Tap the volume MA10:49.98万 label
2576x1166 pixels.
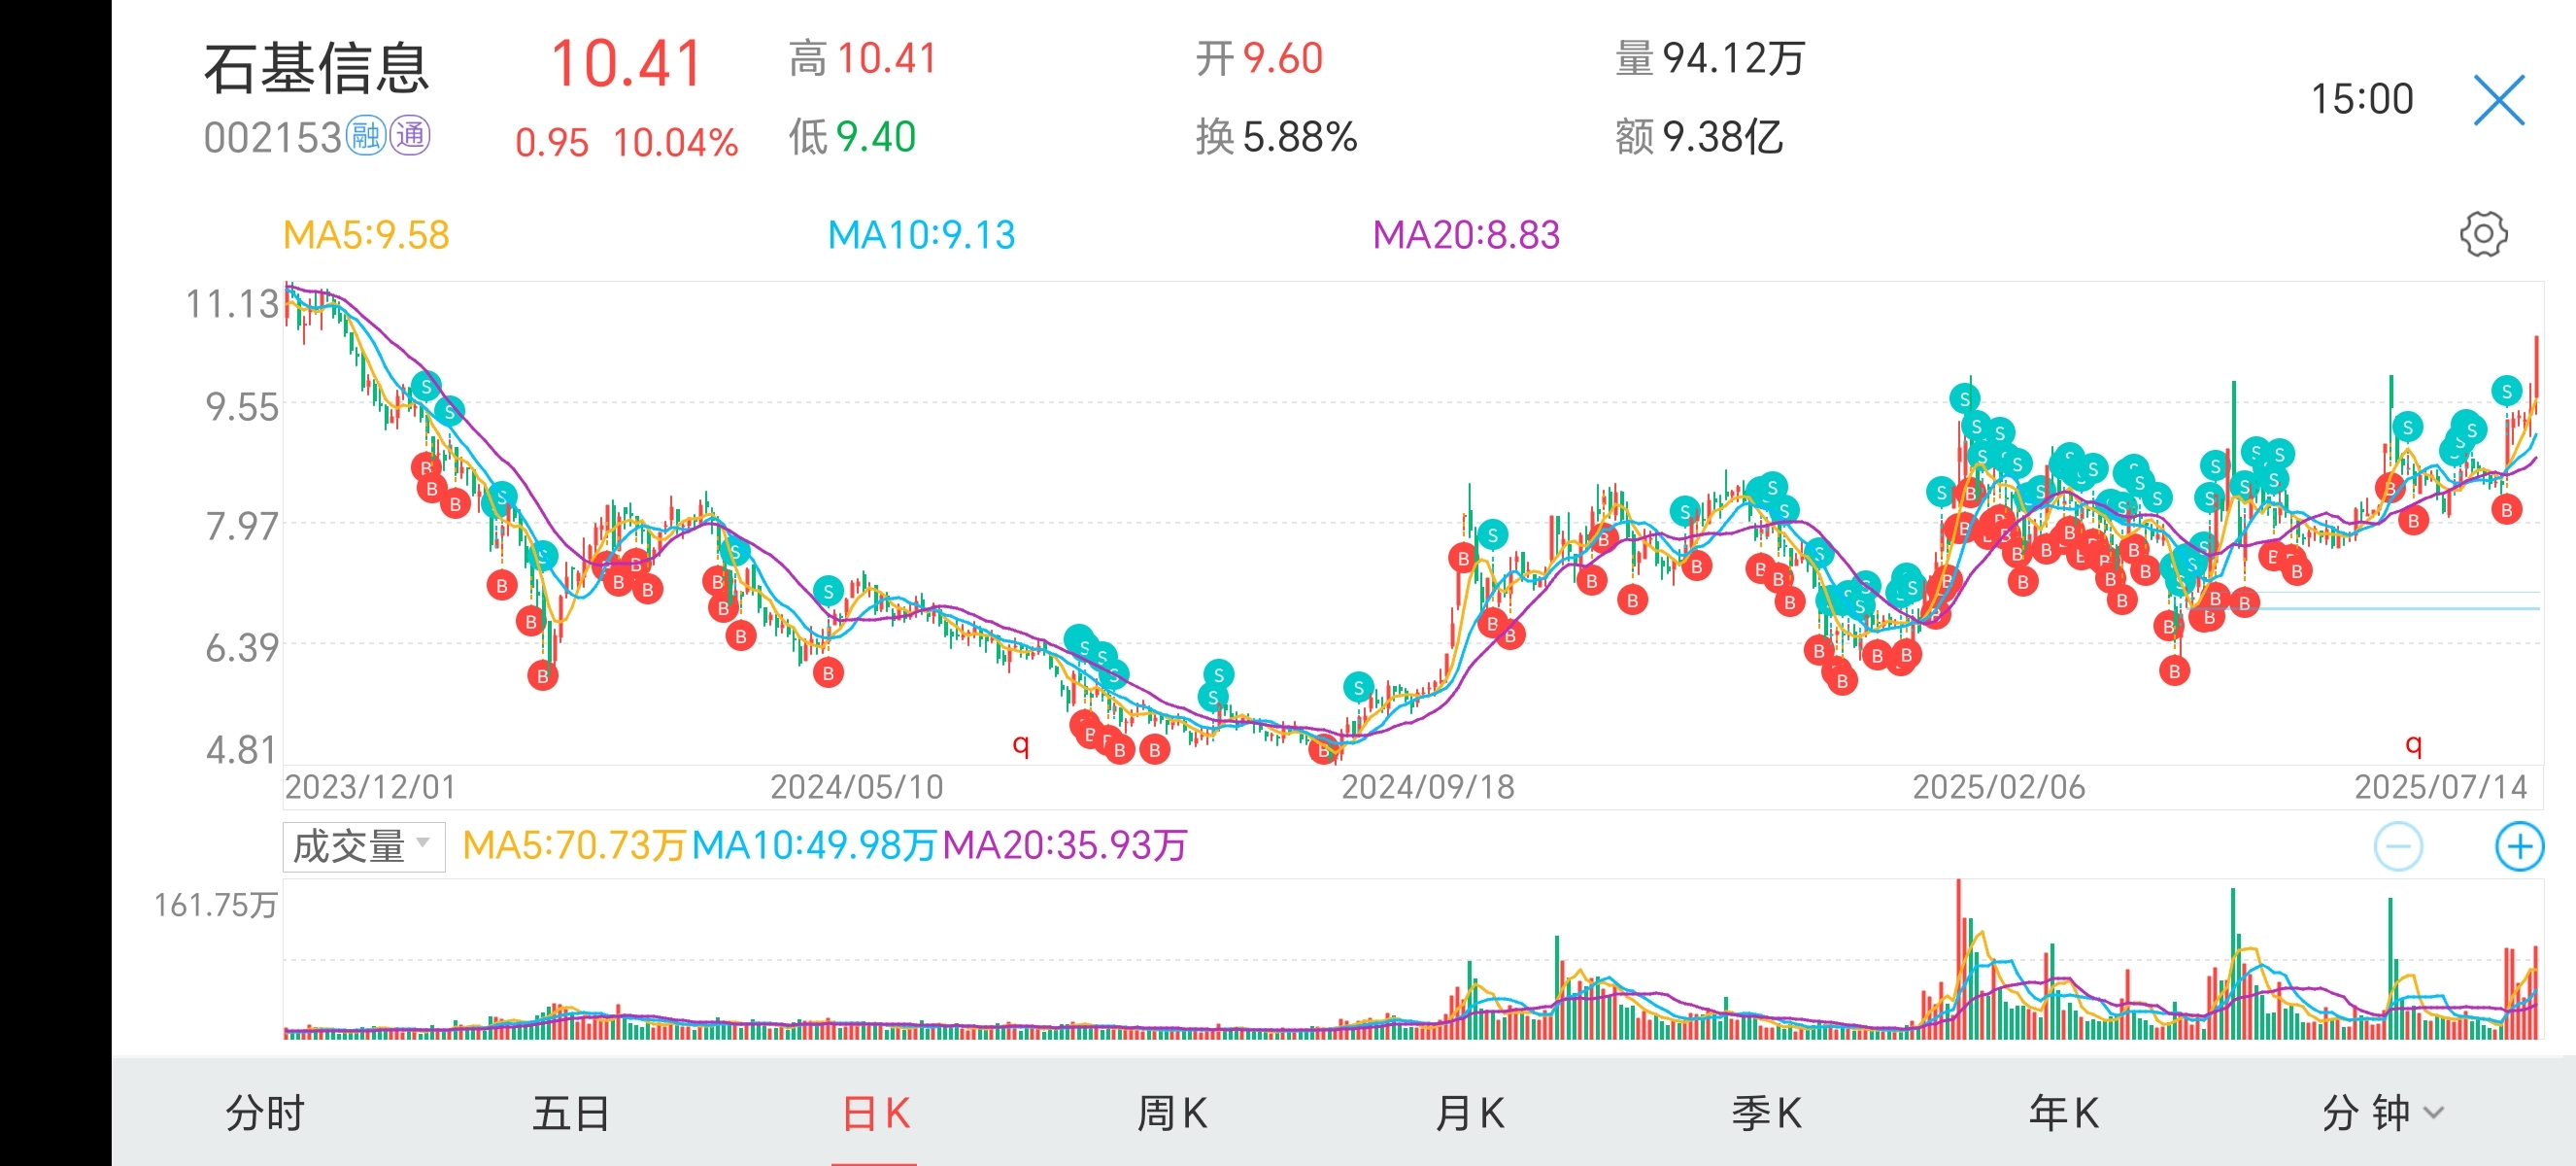(814, 846)
